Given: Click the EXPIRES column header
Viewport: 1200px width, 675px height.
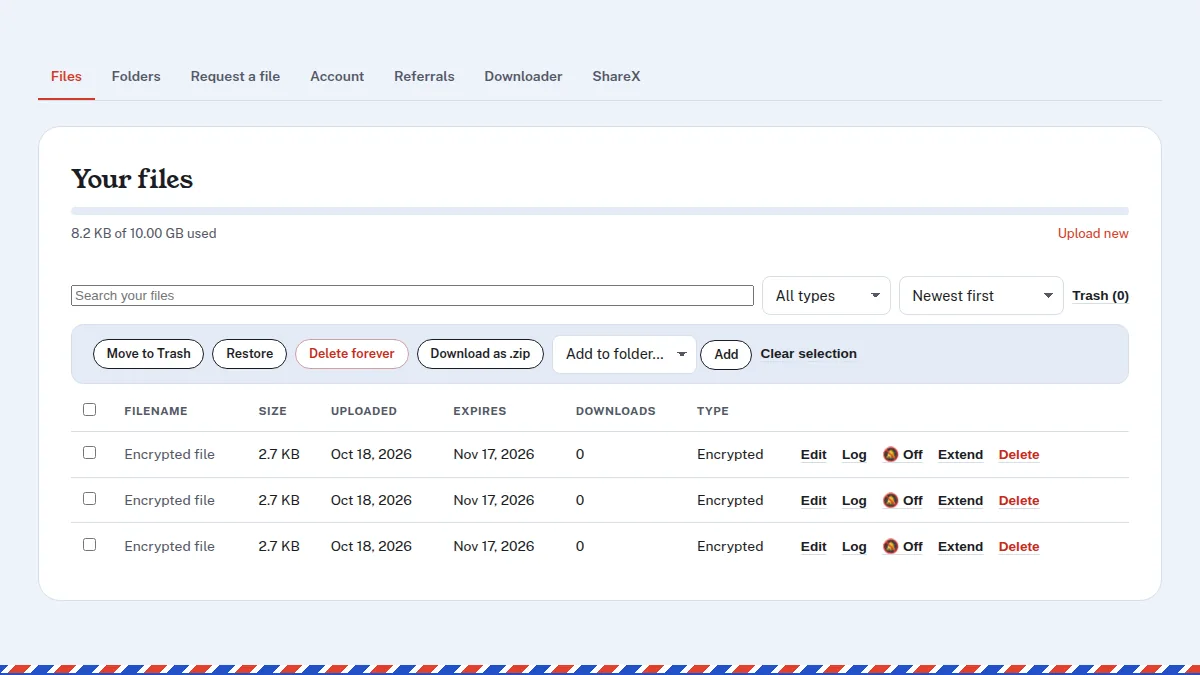Looking at the screenshot, I should [480, 411].
